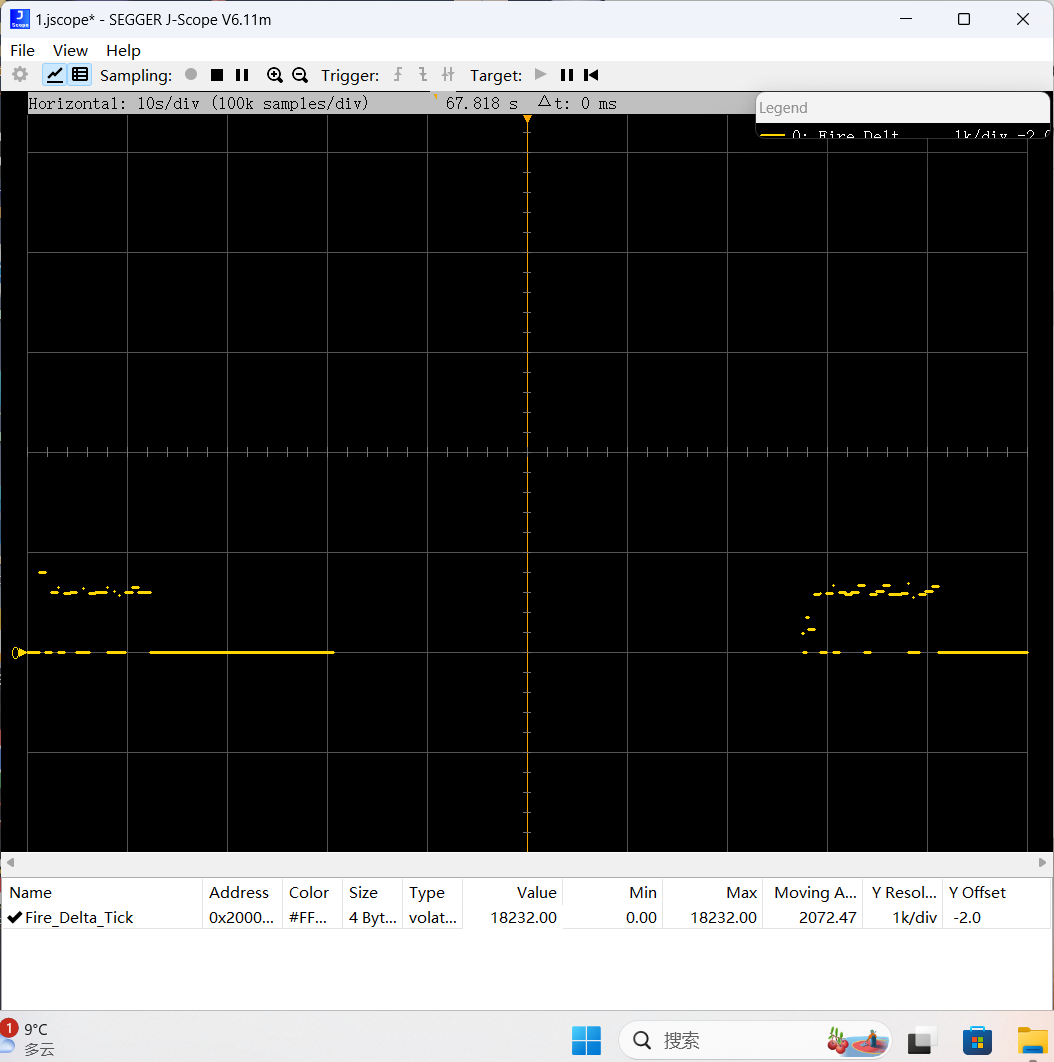
Task: Resume the target with play button
Action: click(541, 75)
